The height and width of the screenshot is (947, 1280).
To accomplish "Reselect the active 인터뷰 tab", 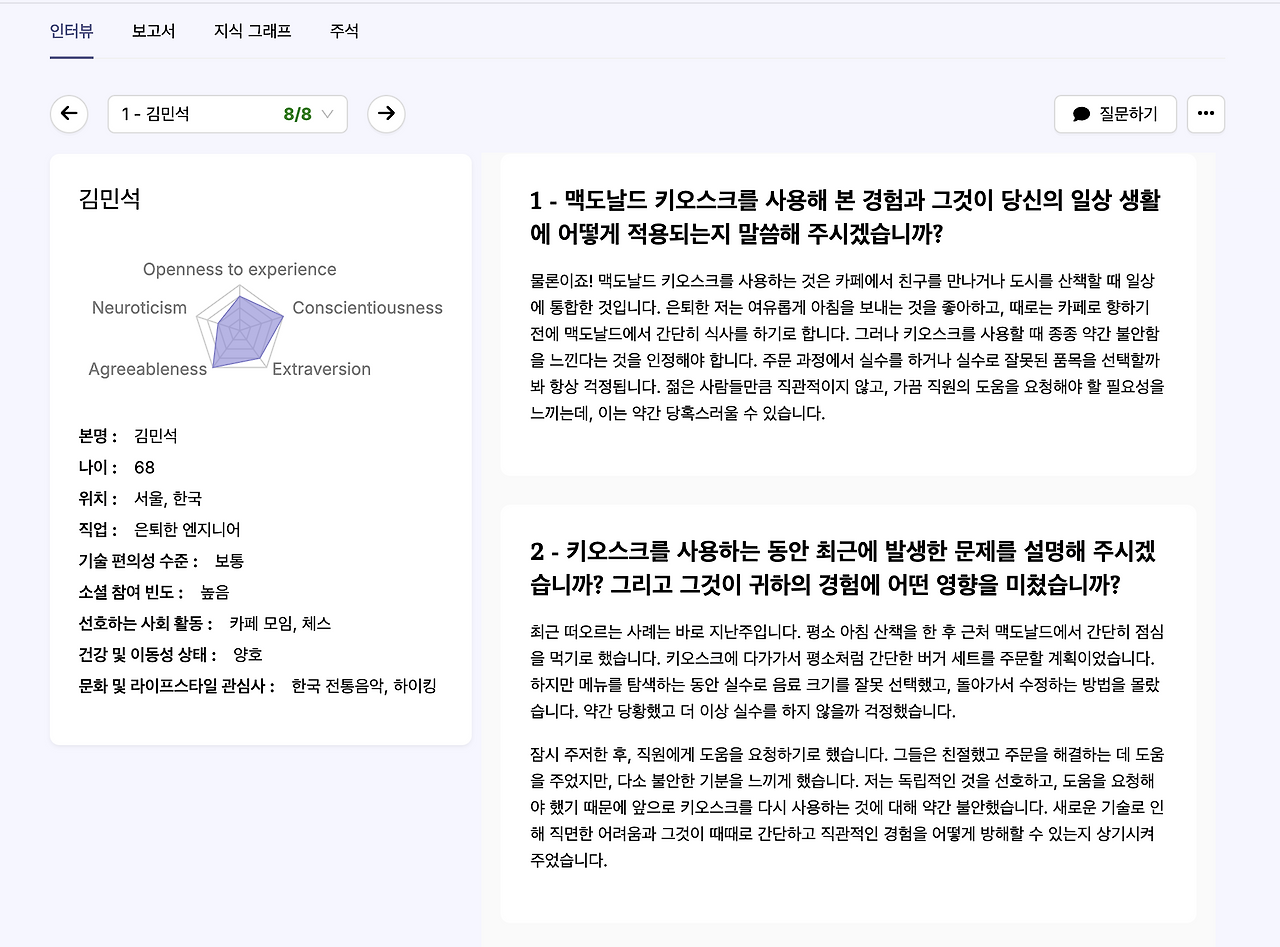I will pyautogui.click(x=71, y=31).
